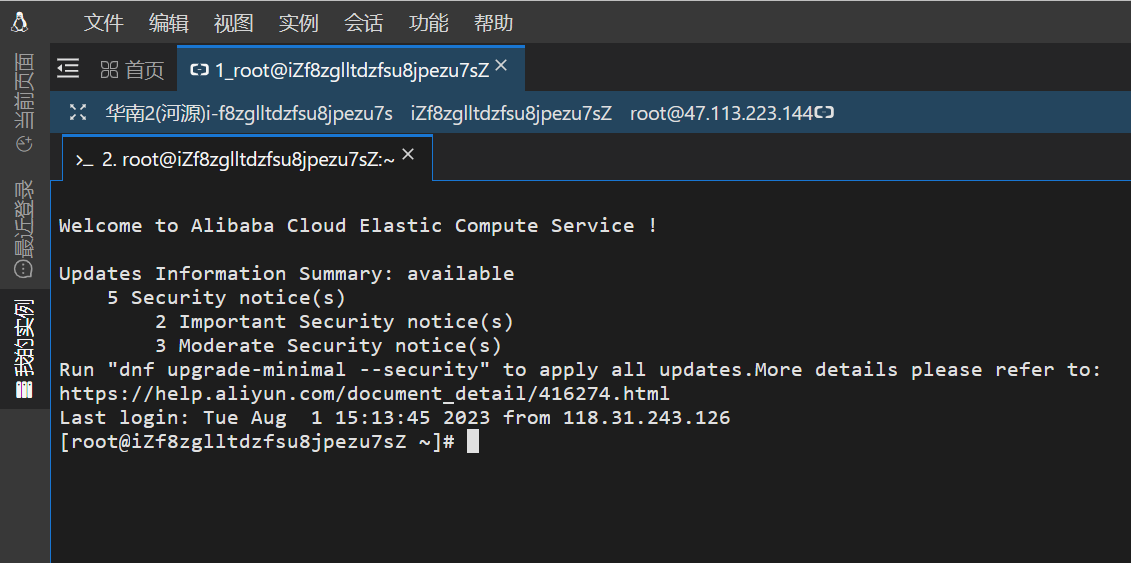Viewport: 1131px width, 563px height.
Task: Click the link icon after root@47.113.223.144
Action: 825,113
